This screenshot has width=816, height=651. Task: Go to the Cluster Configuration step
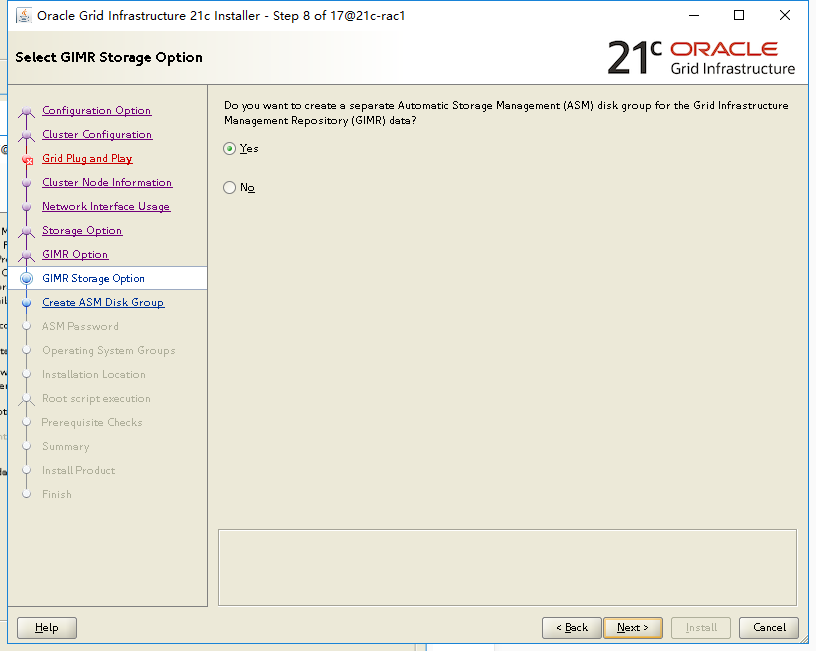97,134
